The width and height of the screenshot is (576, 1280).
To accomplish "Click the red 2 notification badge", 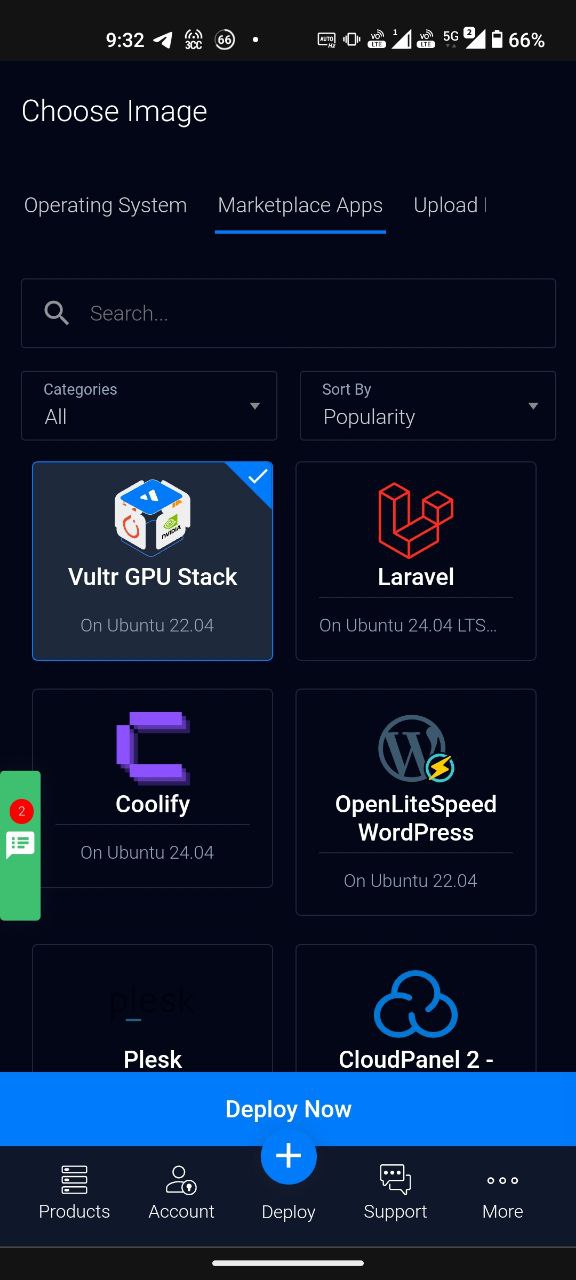I will click(20, 811).
